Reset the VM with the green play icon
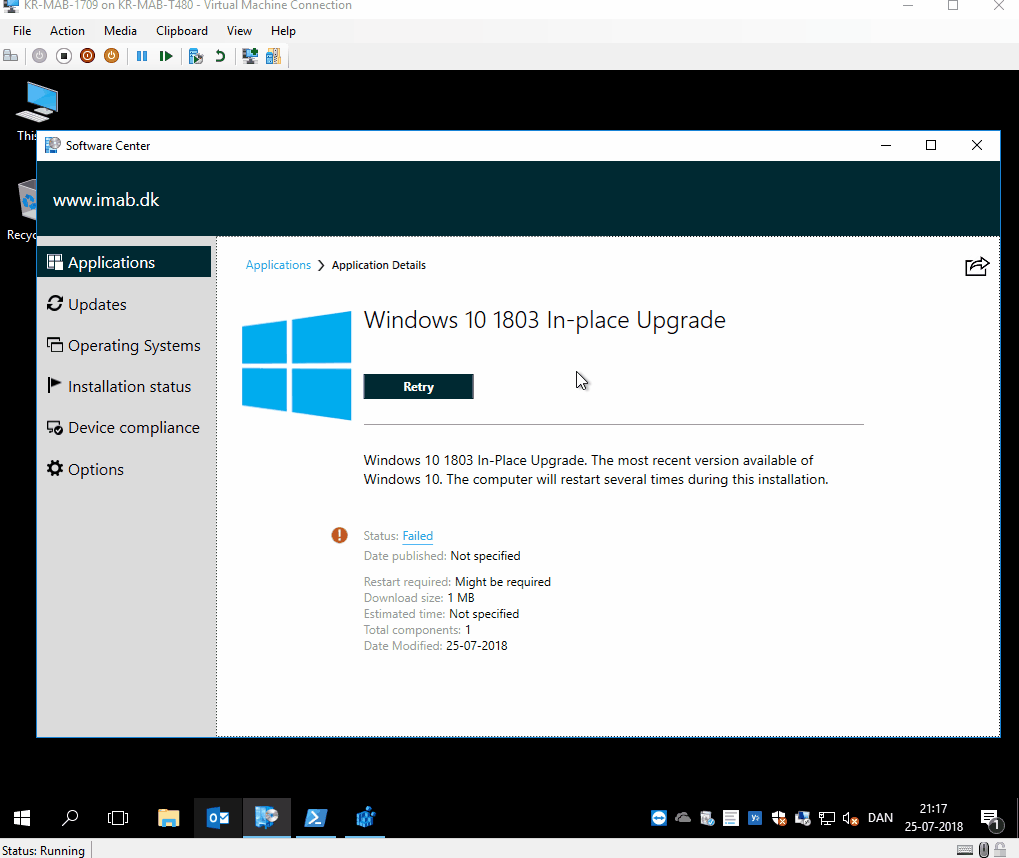 coord(166,56)
